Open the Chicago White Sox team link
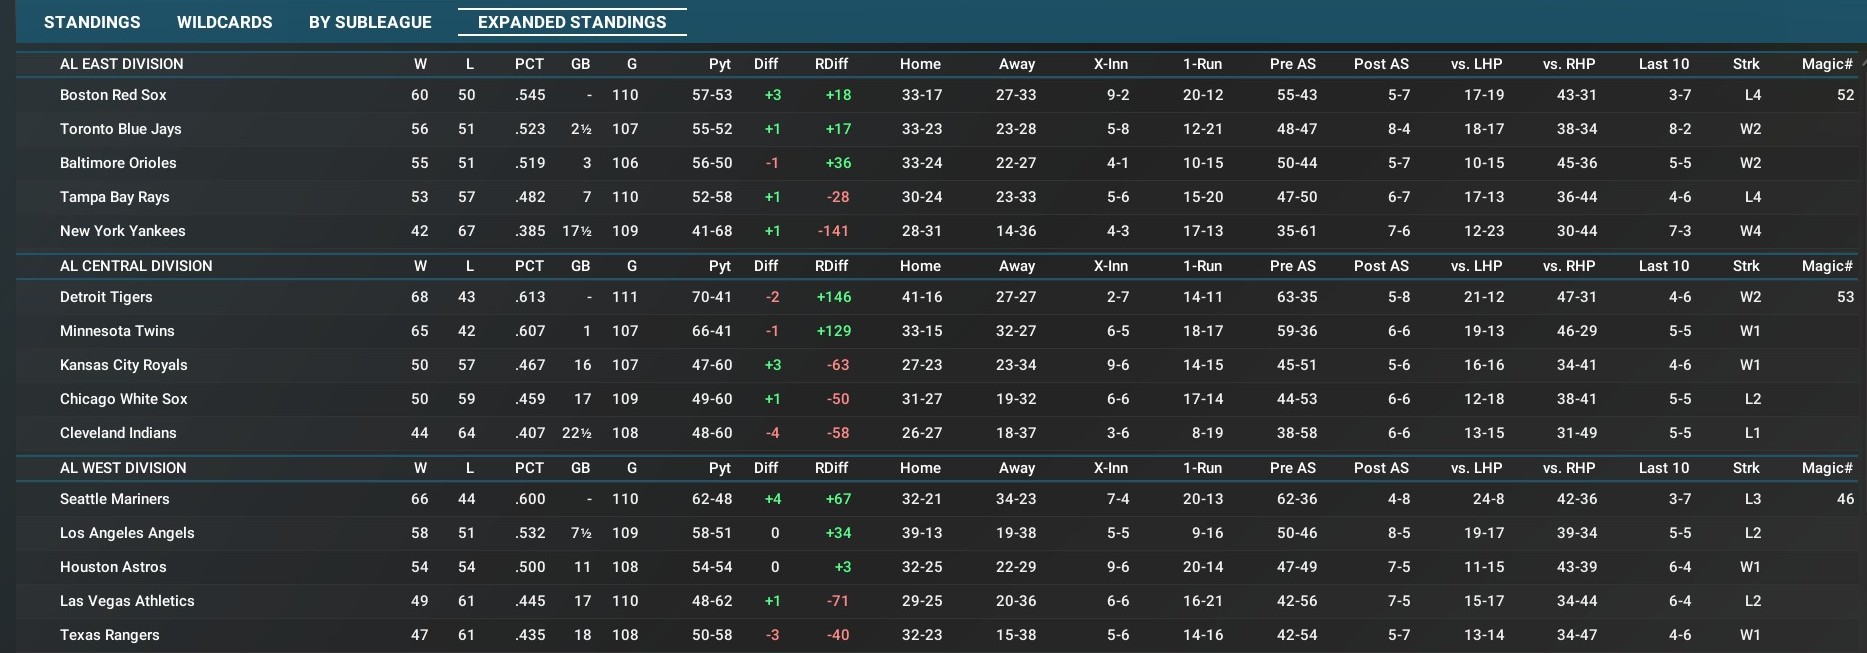 click(123, 399)
